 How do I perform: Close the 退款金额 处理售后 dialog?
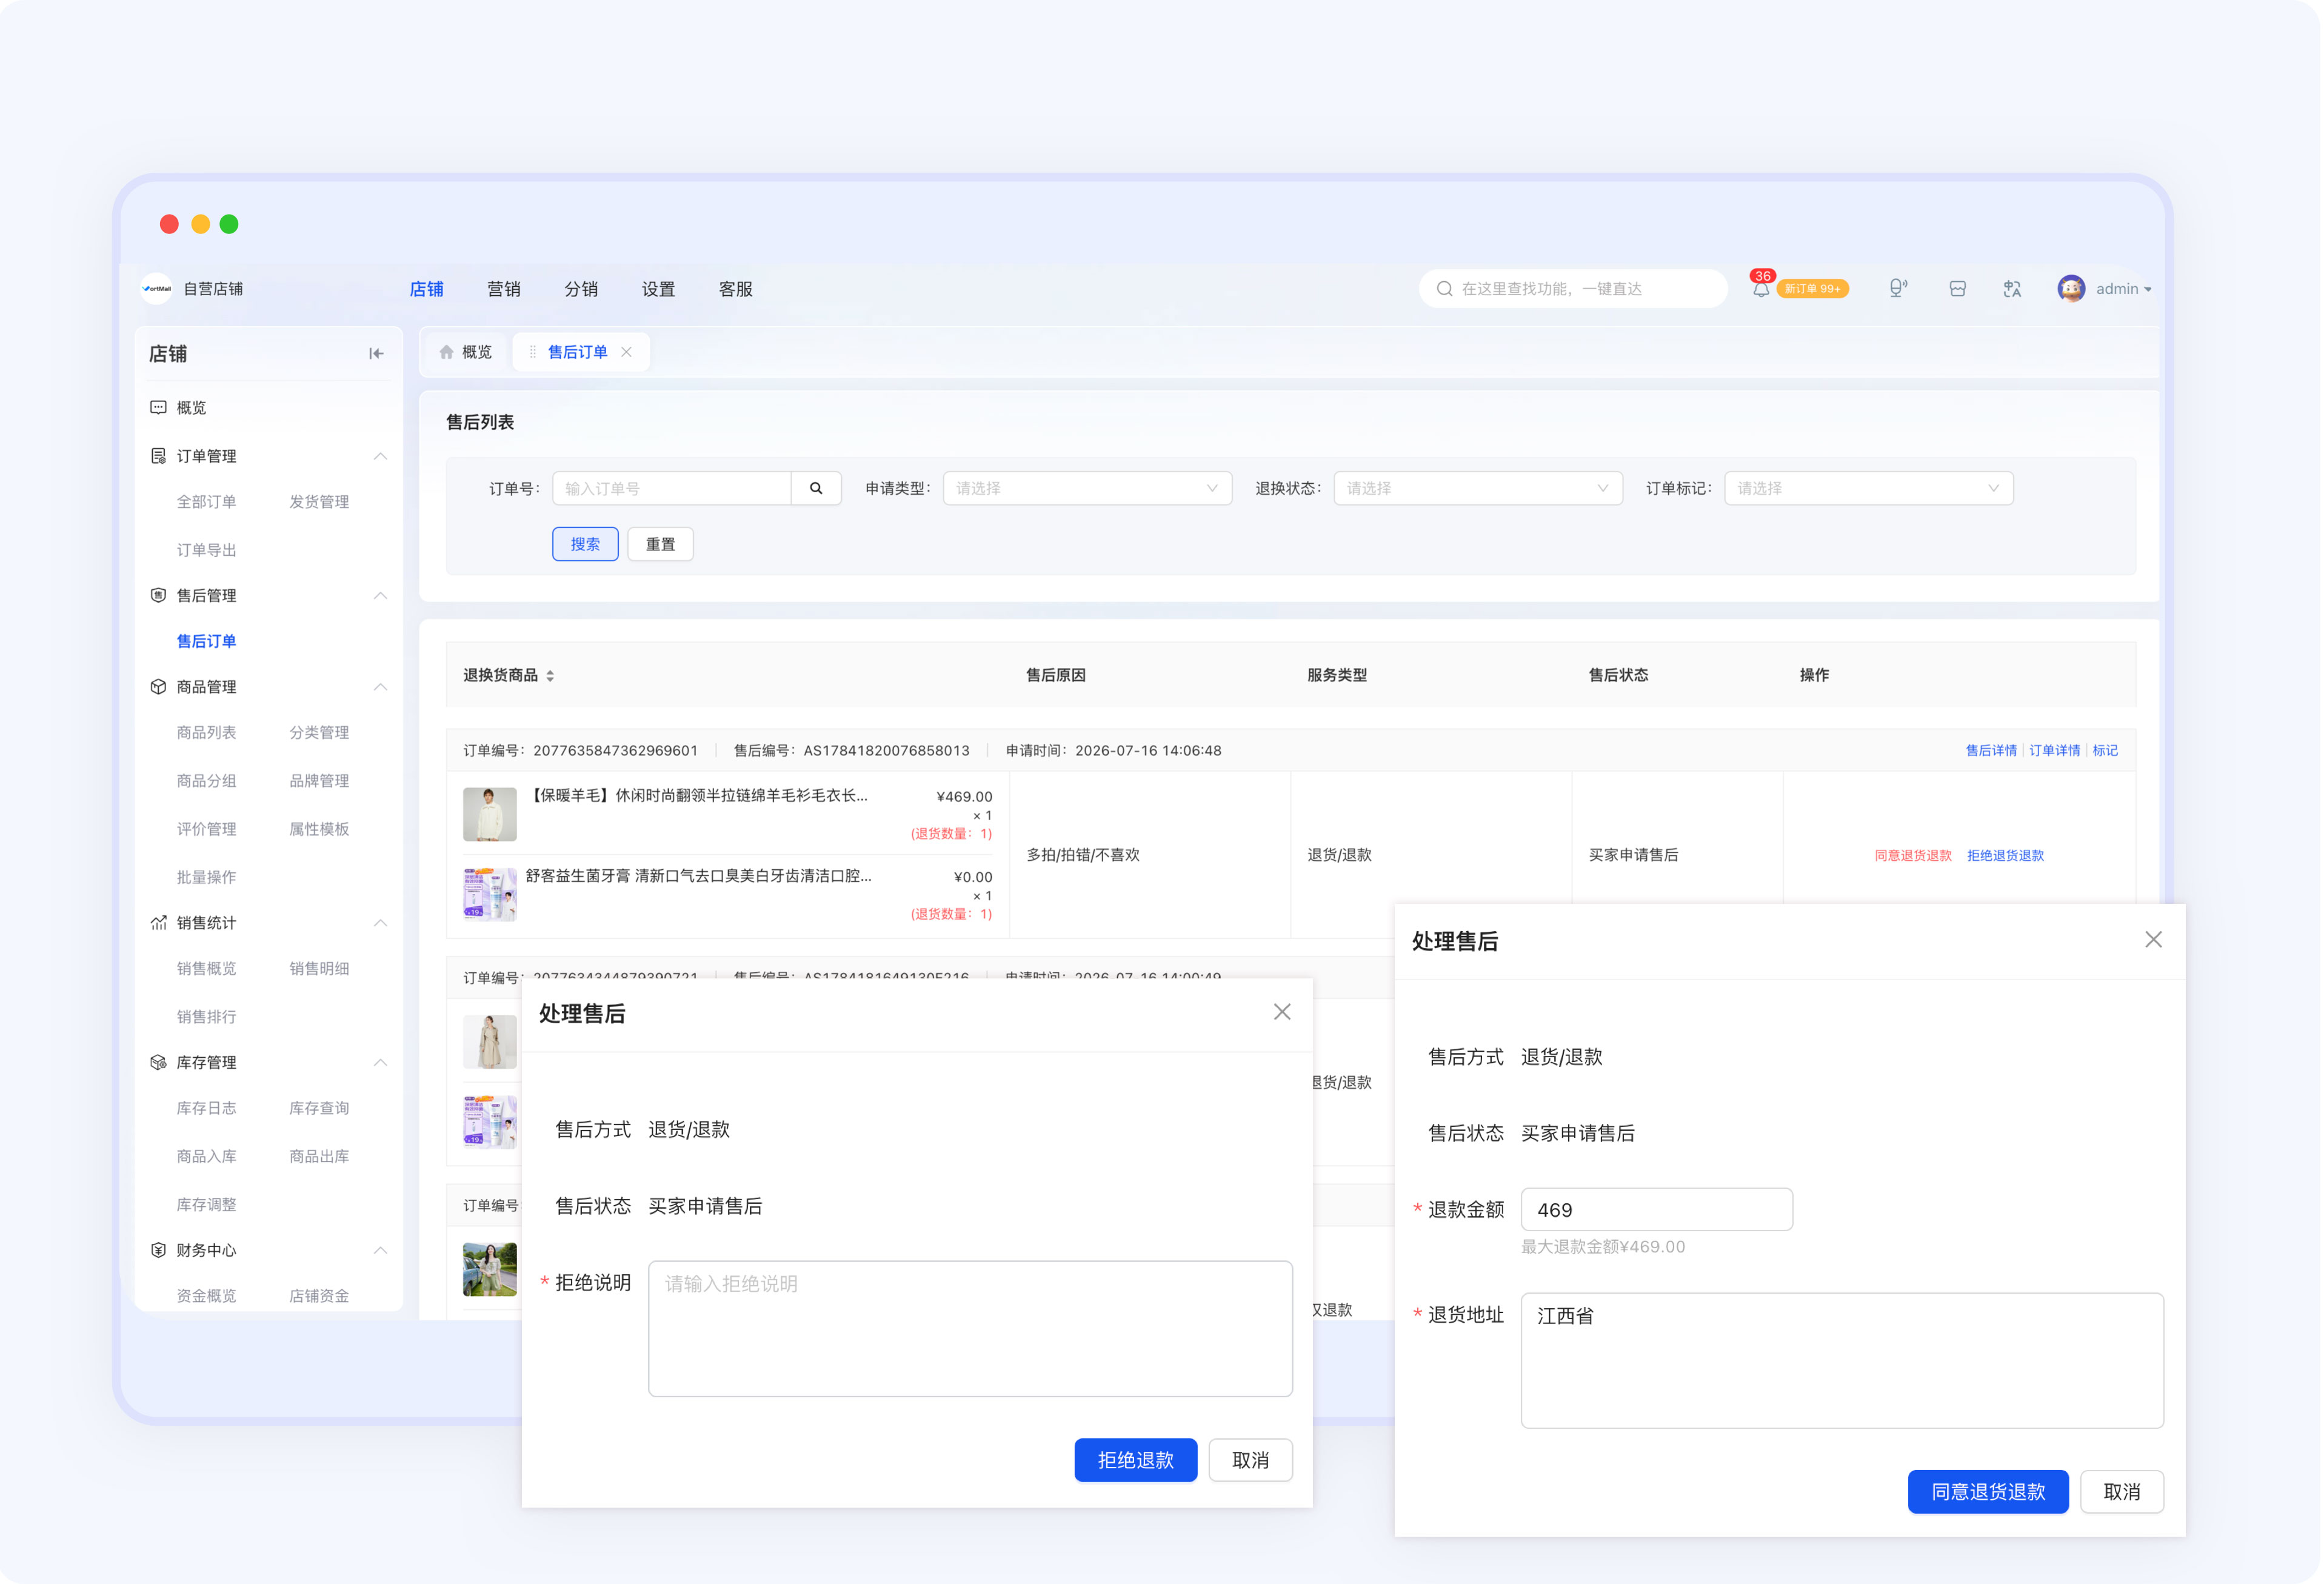point(2153,939)
